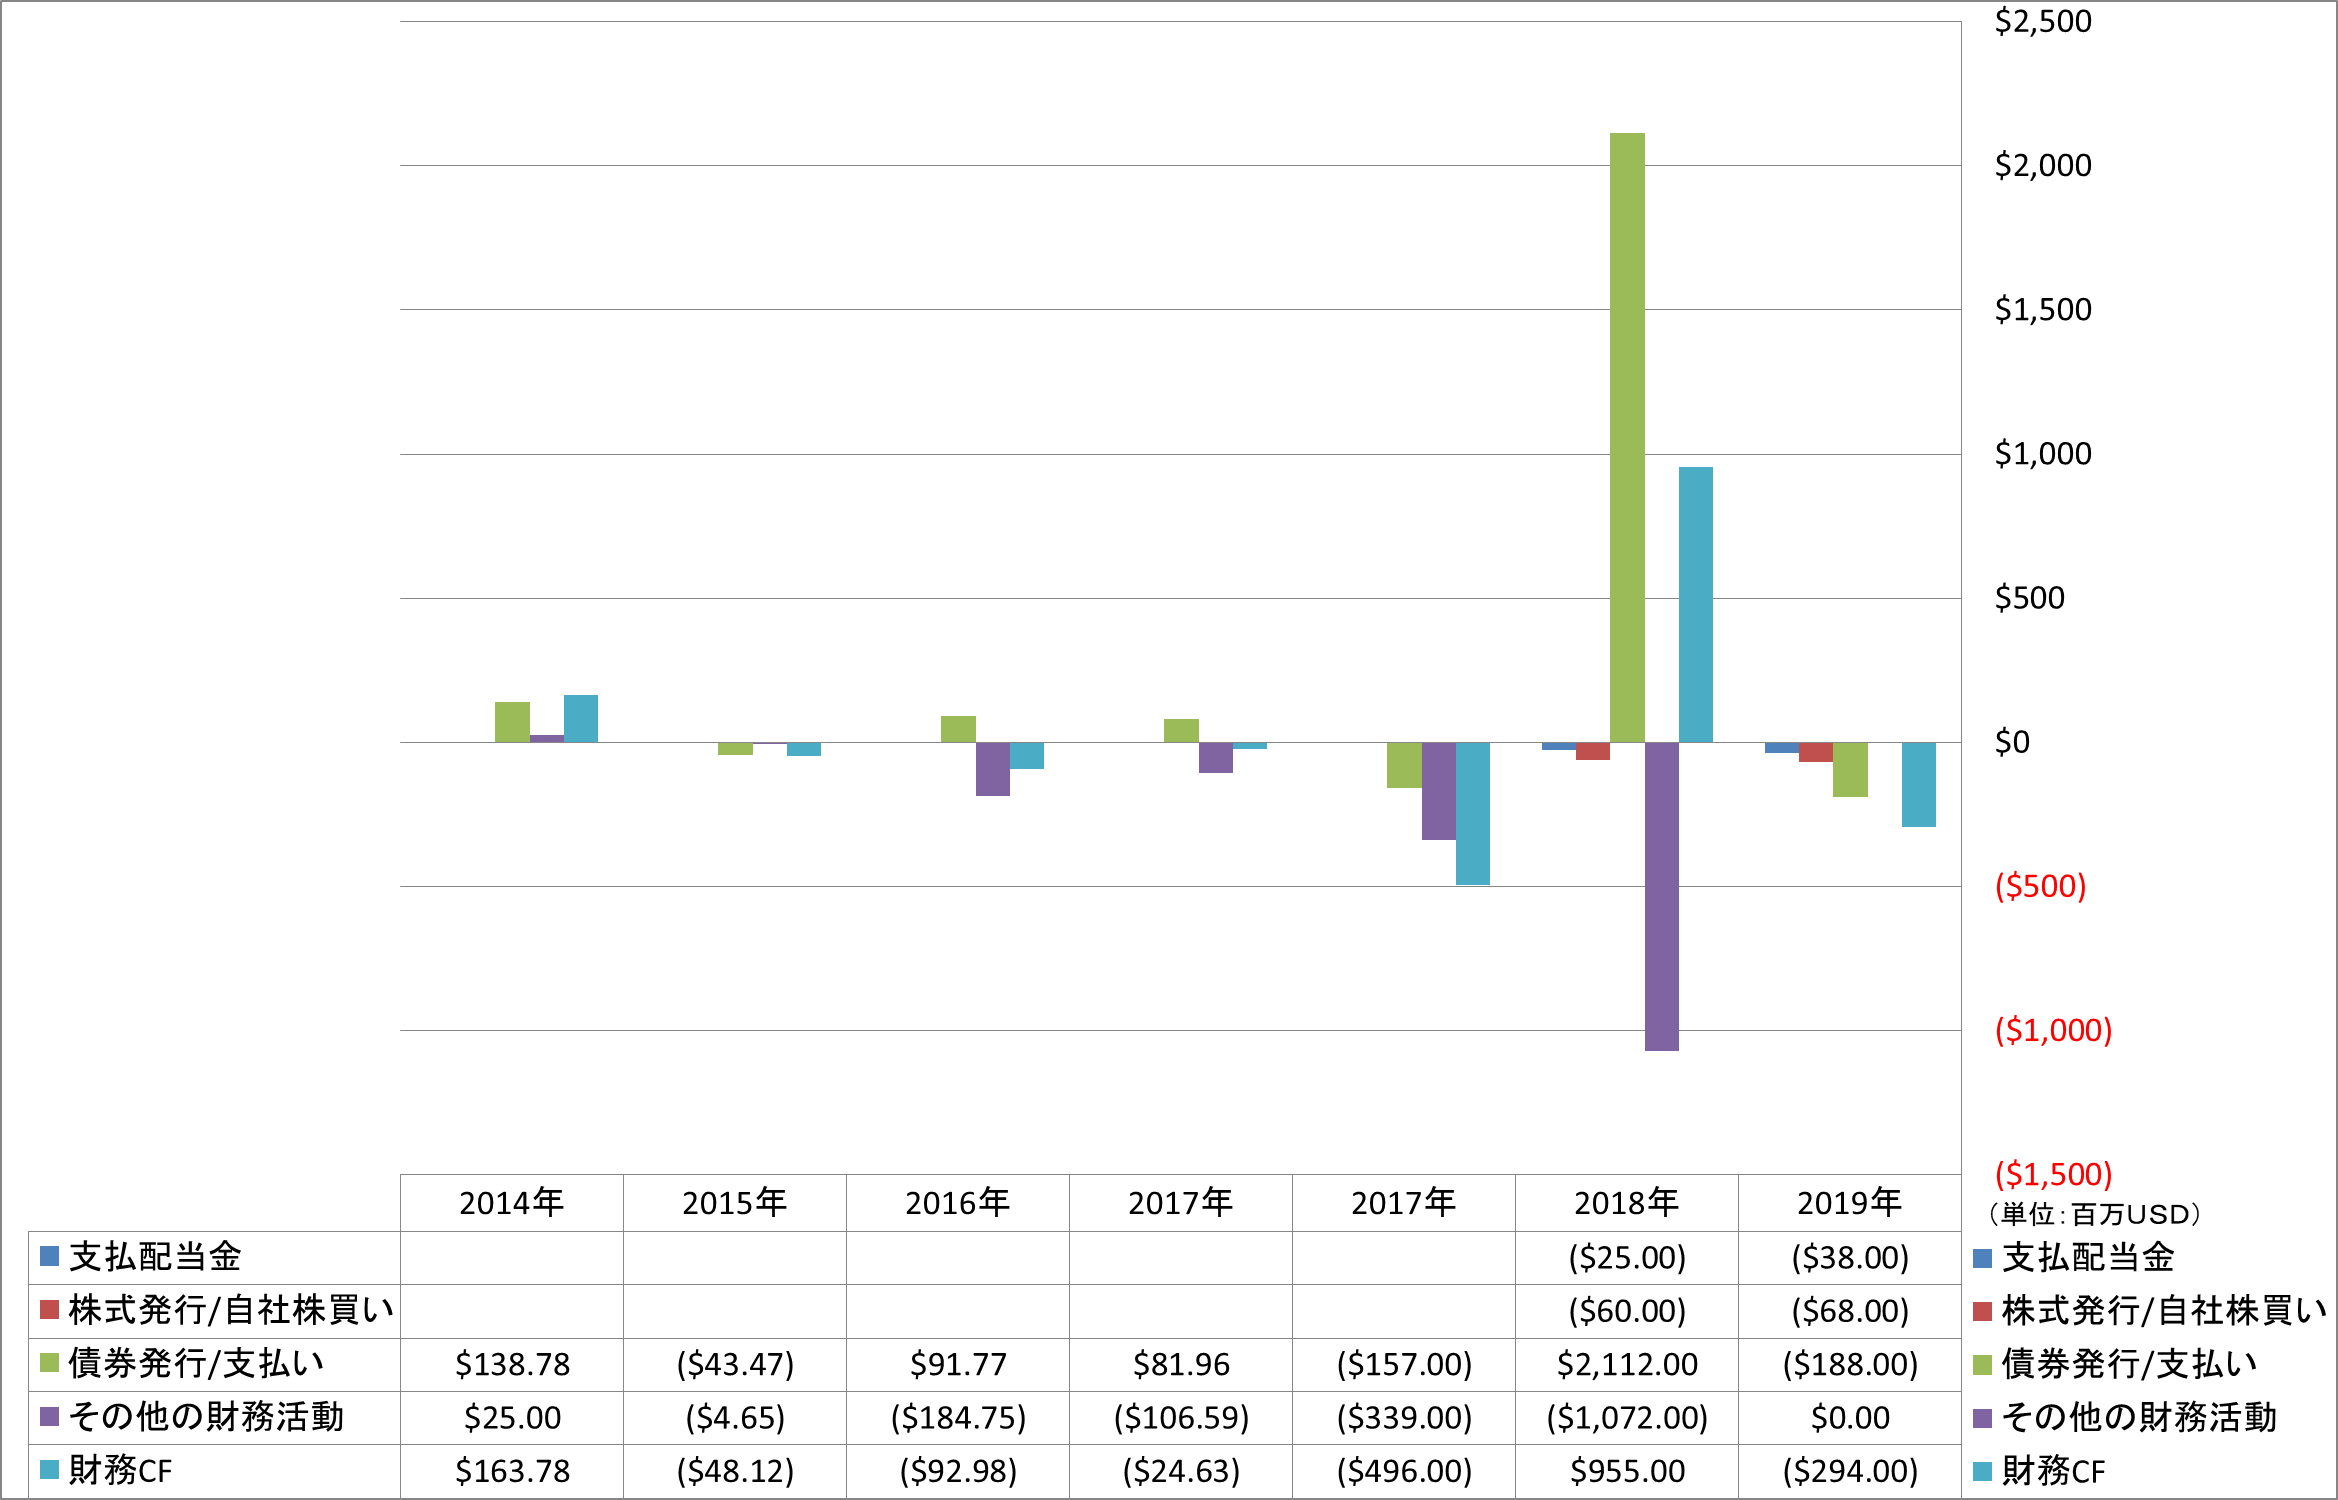
Task: Click the ($48.12) table cell
Action: coord(735,1471)
